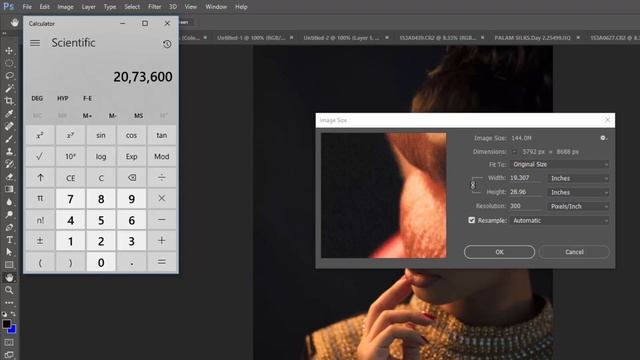Click the CE key in Calculator
The image size is (640, 360).
point(71,178)
